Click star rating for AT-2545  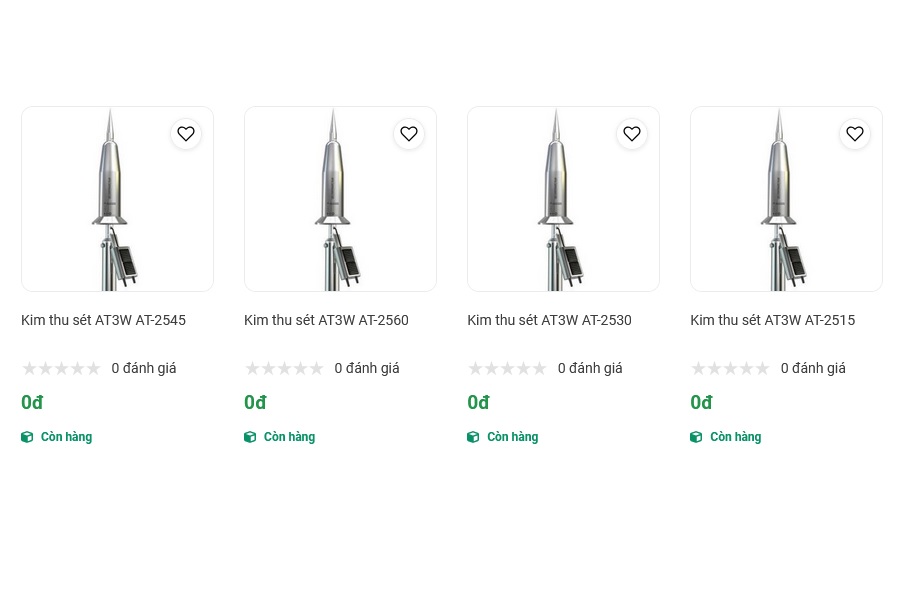(x=61, y=368)
